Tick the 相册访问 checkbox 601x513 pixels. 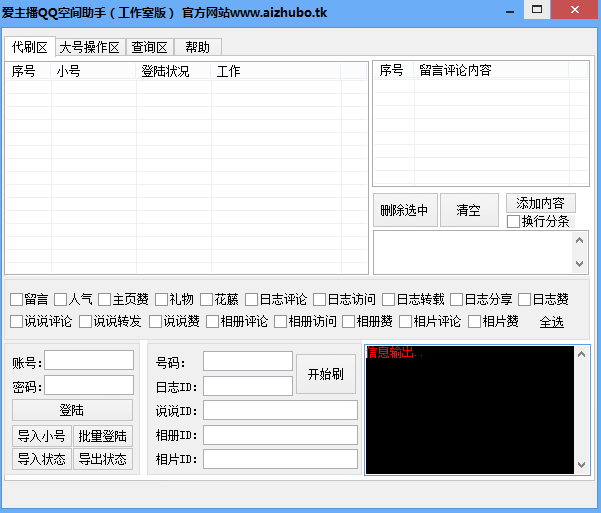pos(281,322)
